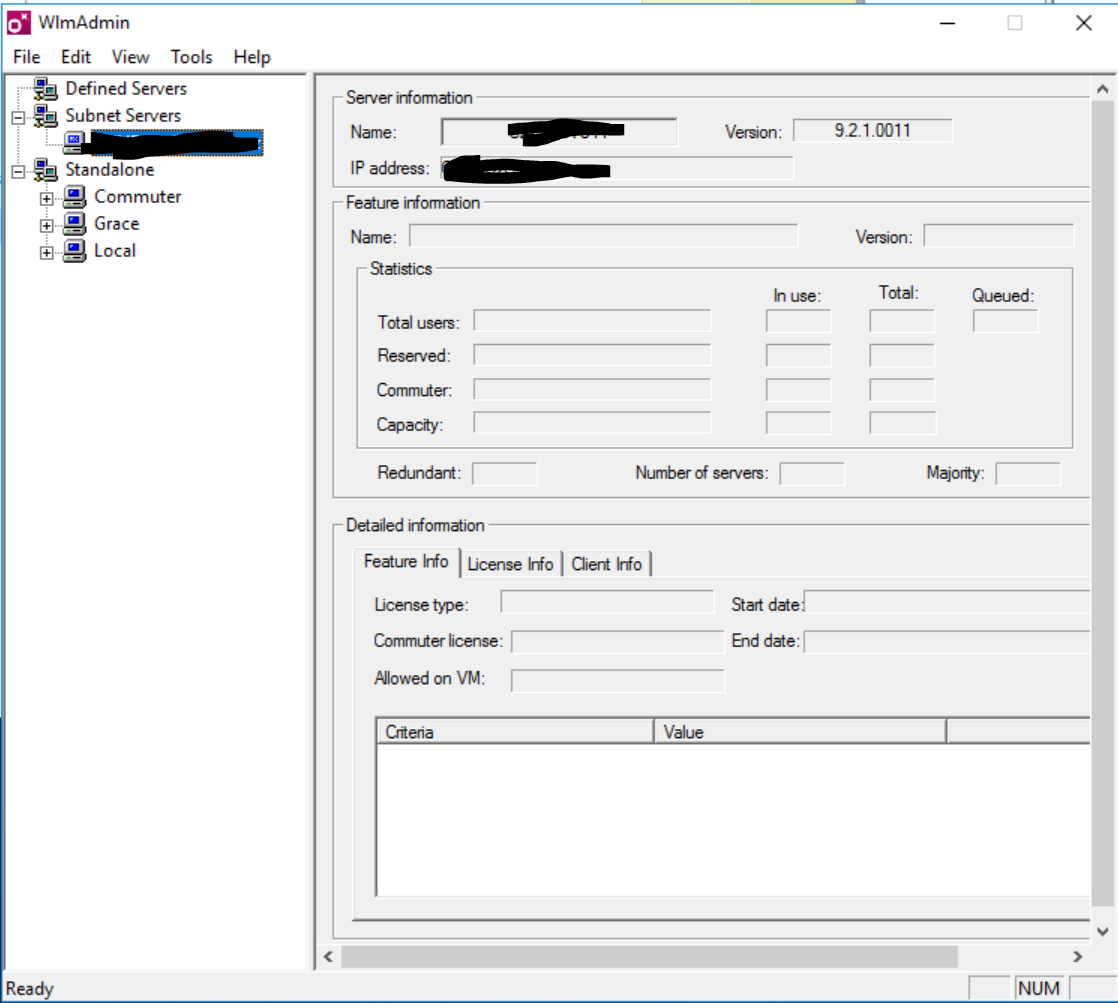Switch to the License Info tab
The image size is (1118, 1003).
point(511,564)
